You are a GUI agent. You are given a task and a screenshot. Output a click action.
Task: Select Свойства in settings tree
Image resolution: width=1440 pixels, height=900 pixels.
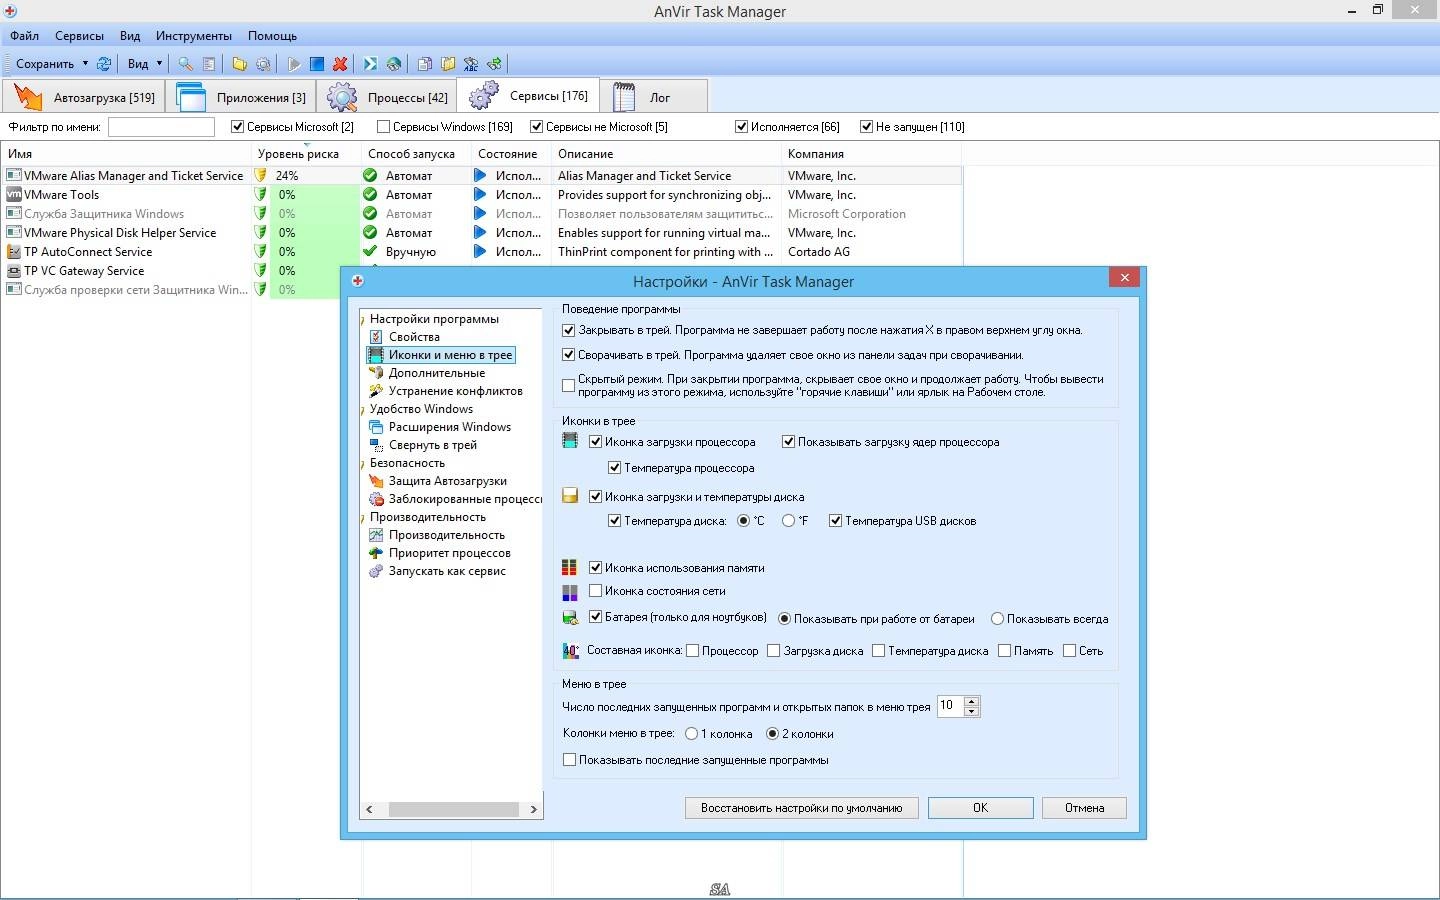414,337
